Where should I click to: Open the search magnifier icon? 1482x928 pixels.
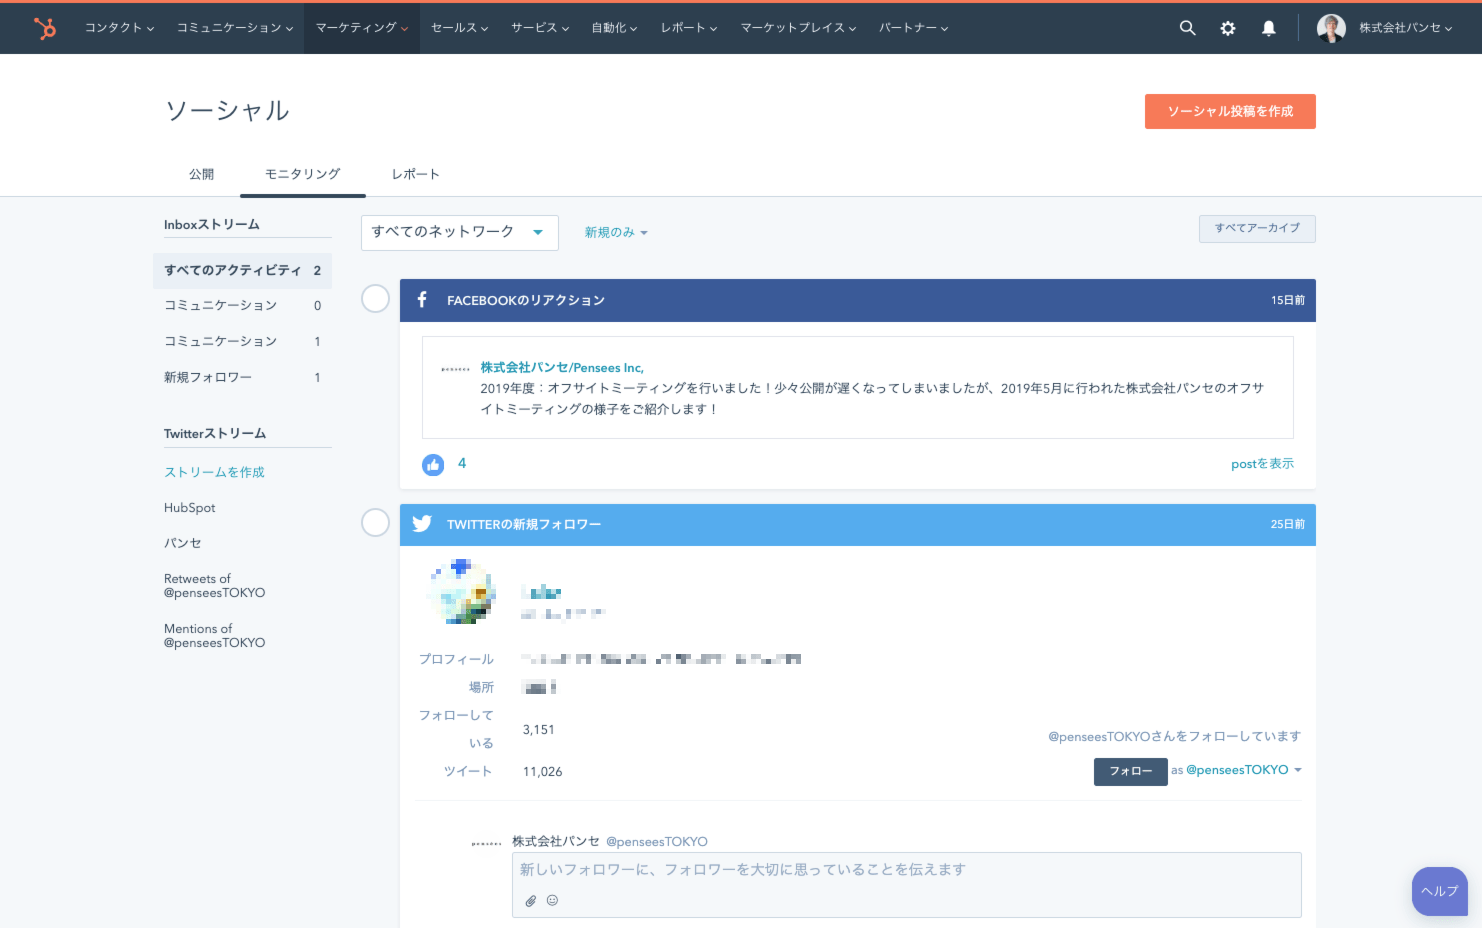tap(1187, 28)
